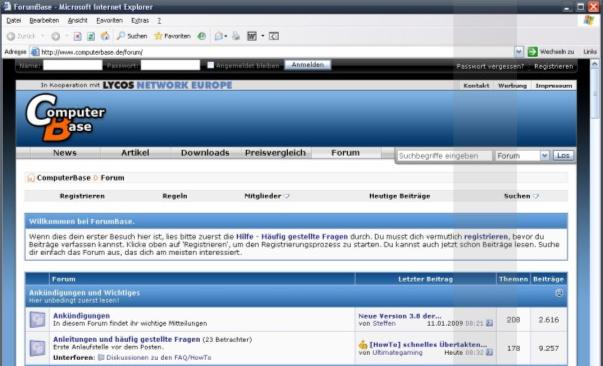The image size is (603, 366).
Task: Open Diskussionen zu den FAQ/HowTo subforum
Action: 158,358
